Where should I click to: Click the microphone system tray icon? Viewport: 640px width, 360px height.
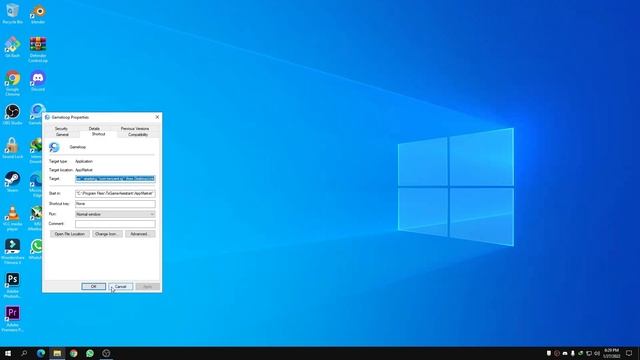(573, 353)
